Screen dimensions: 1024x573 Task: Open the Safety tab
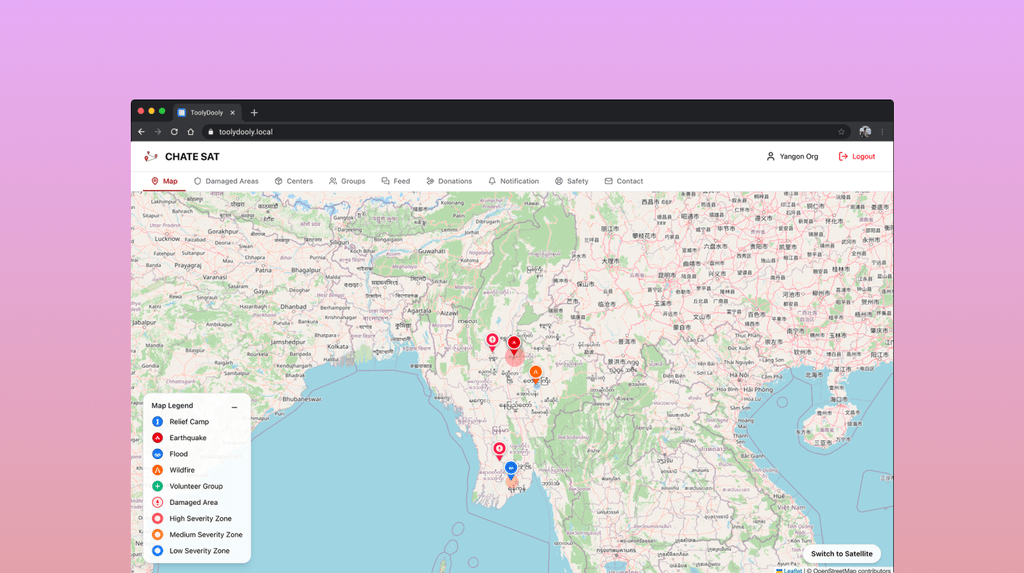pyautogui.click(x=571, y=181)
